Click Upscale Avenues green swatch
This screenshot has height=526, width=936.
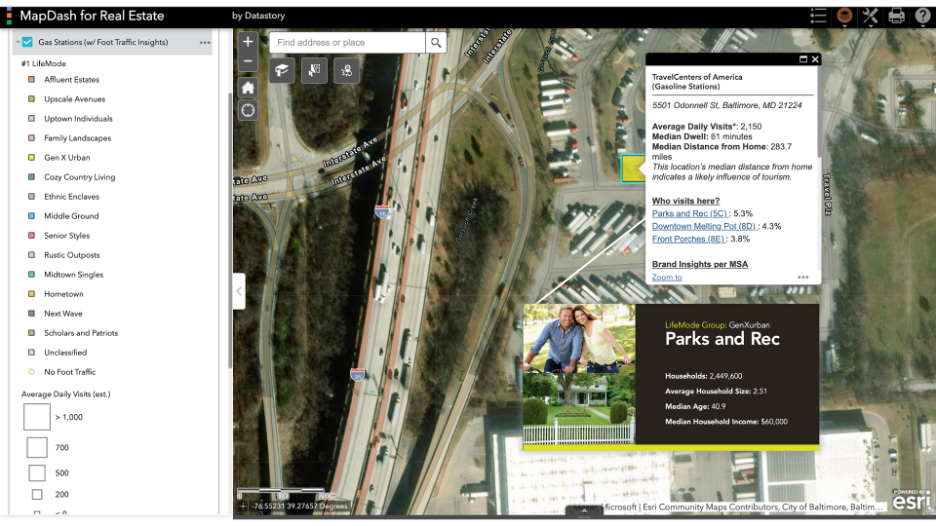(x=32, y=99)
